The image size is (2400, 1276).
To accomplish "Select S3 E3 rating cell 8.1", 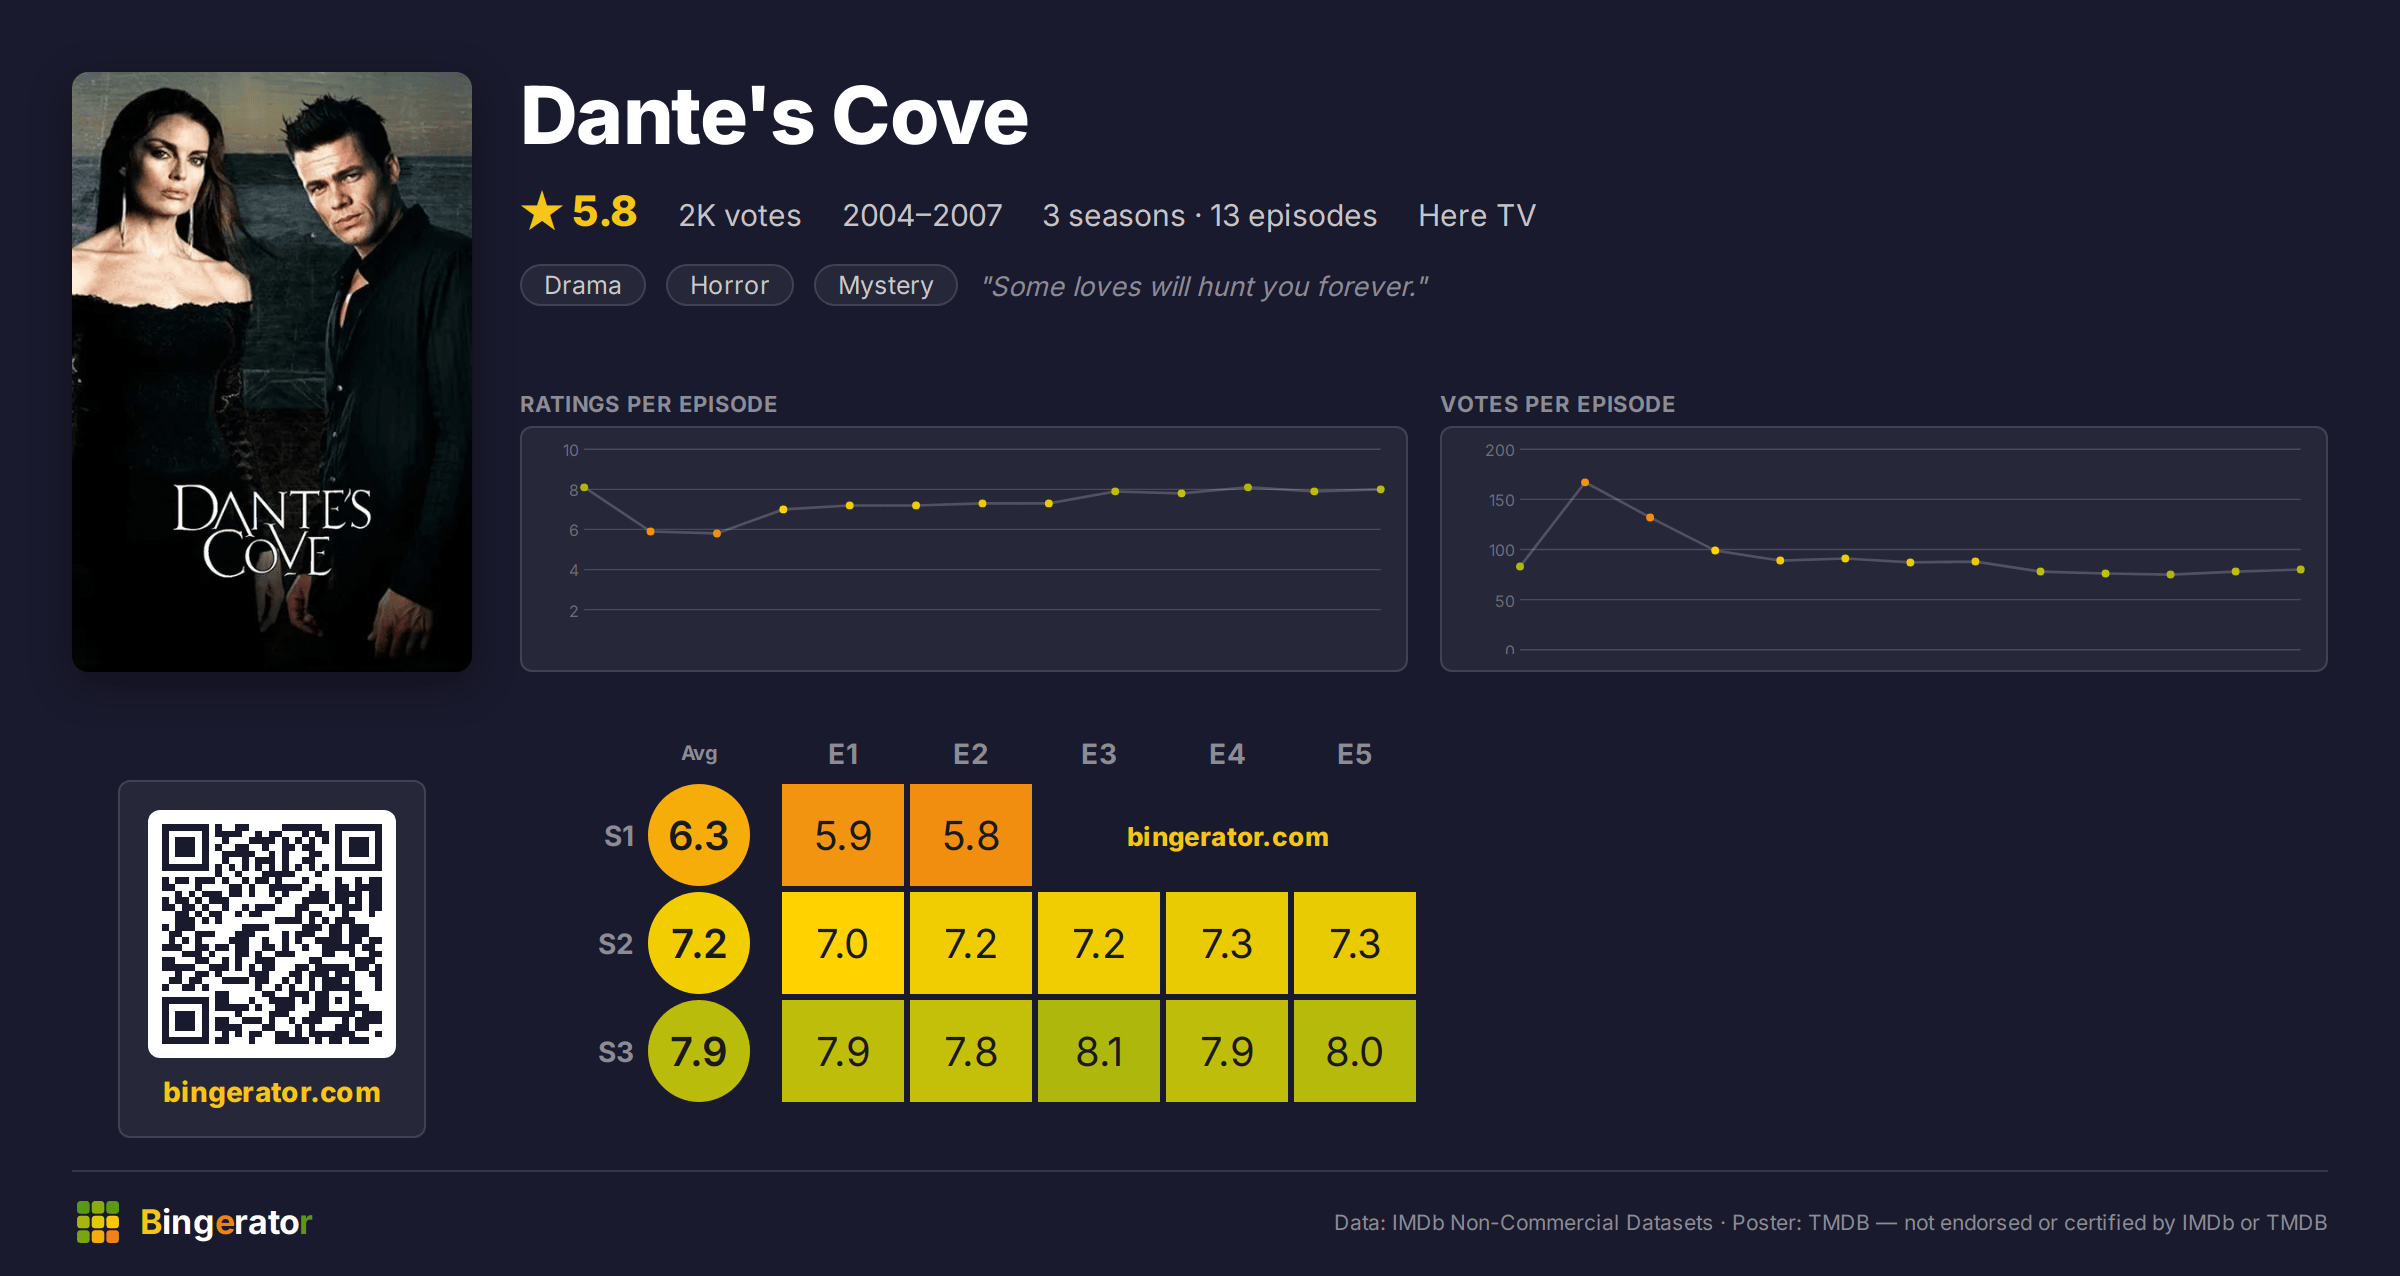I will (1099, 1051).
